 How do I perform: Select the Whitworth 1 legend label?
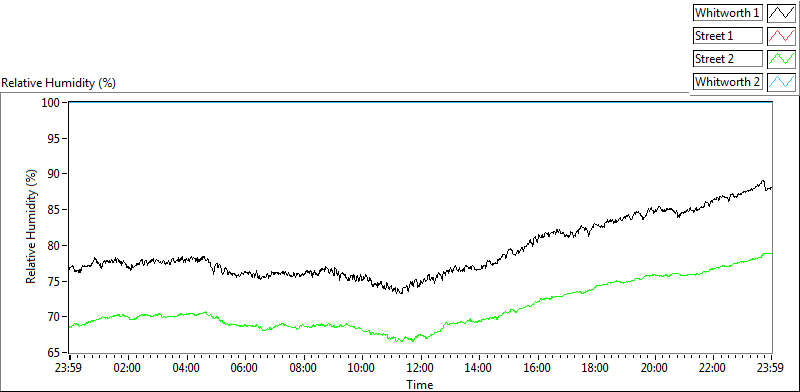click(728, 13)
